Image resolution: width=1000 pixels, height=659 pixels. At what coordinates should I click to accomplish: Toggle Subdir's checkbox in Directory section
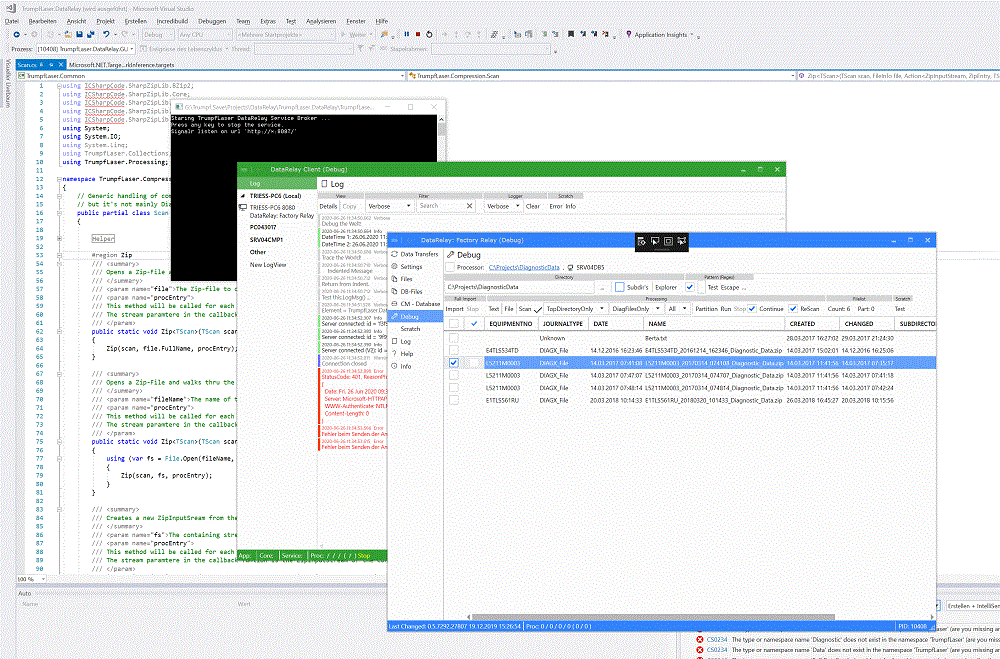(619, 287)
